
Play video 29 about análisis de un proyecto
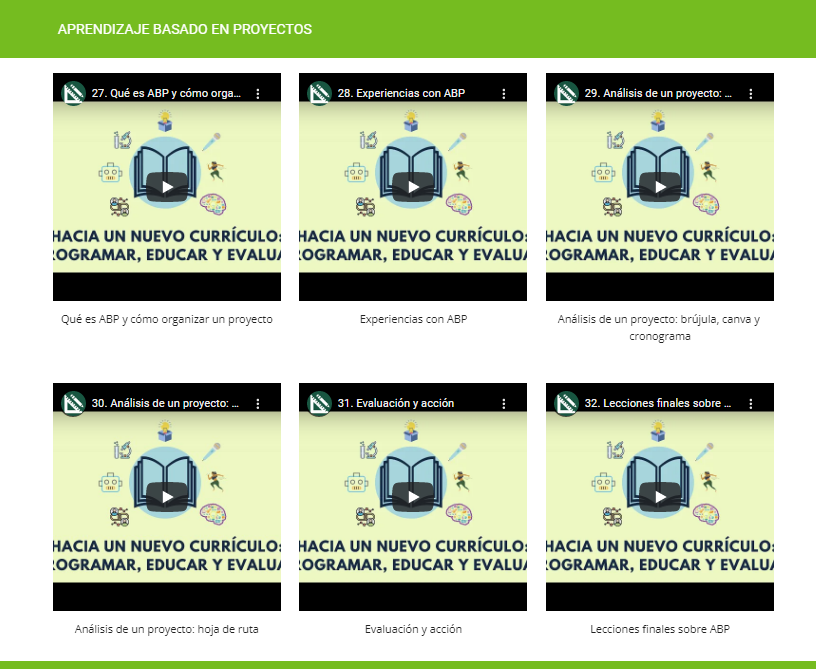point(659,186)
